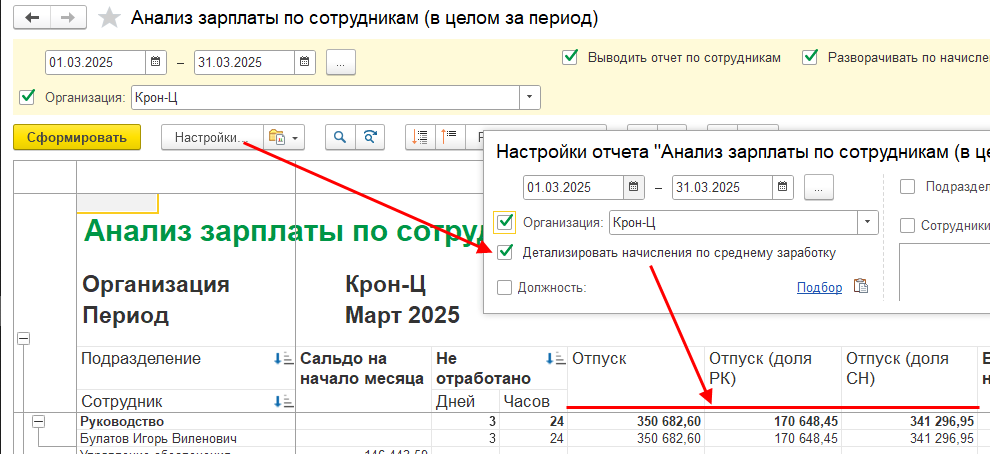990x454 pixels.
Task: Click the Подбор link
Action: (819, 288)
